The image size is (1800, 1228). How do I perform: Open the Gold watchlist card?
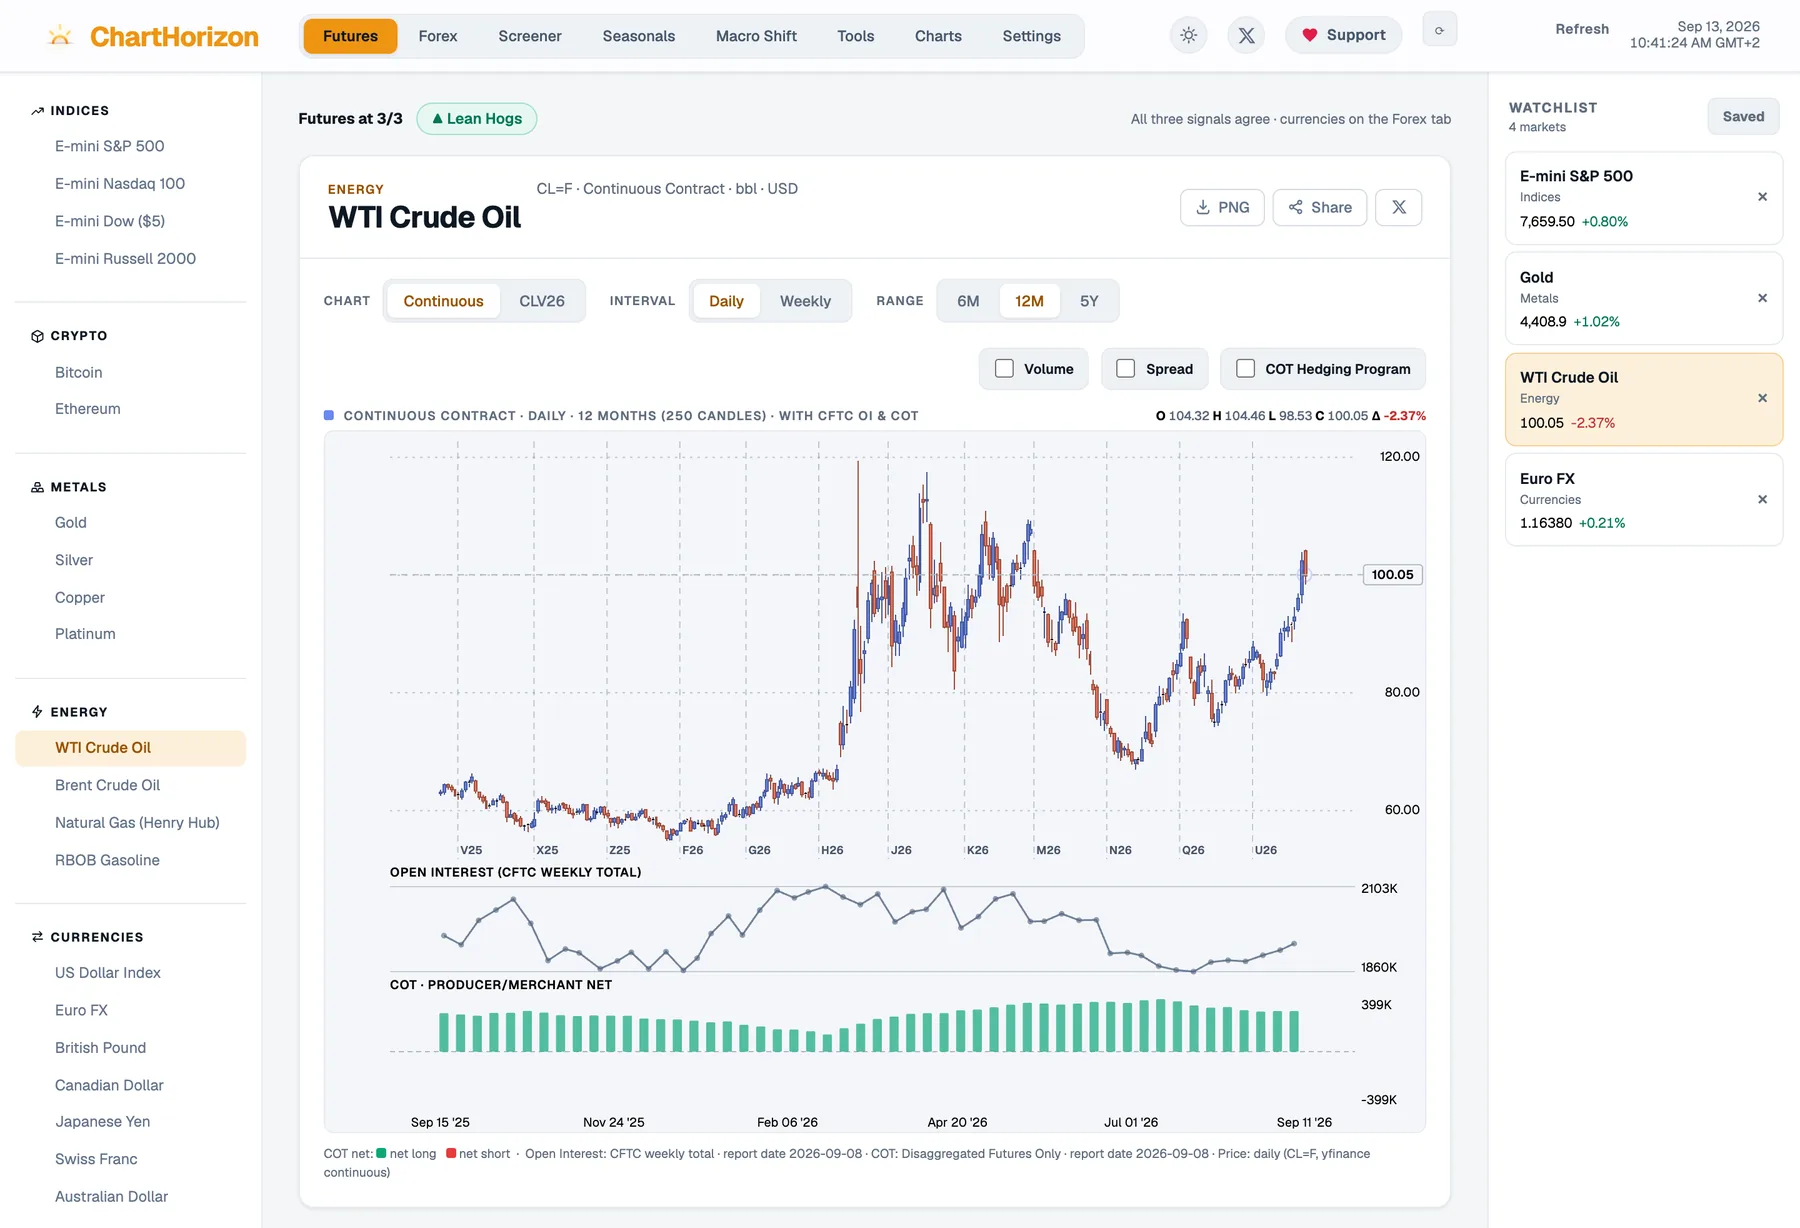tap(1644, 298)
